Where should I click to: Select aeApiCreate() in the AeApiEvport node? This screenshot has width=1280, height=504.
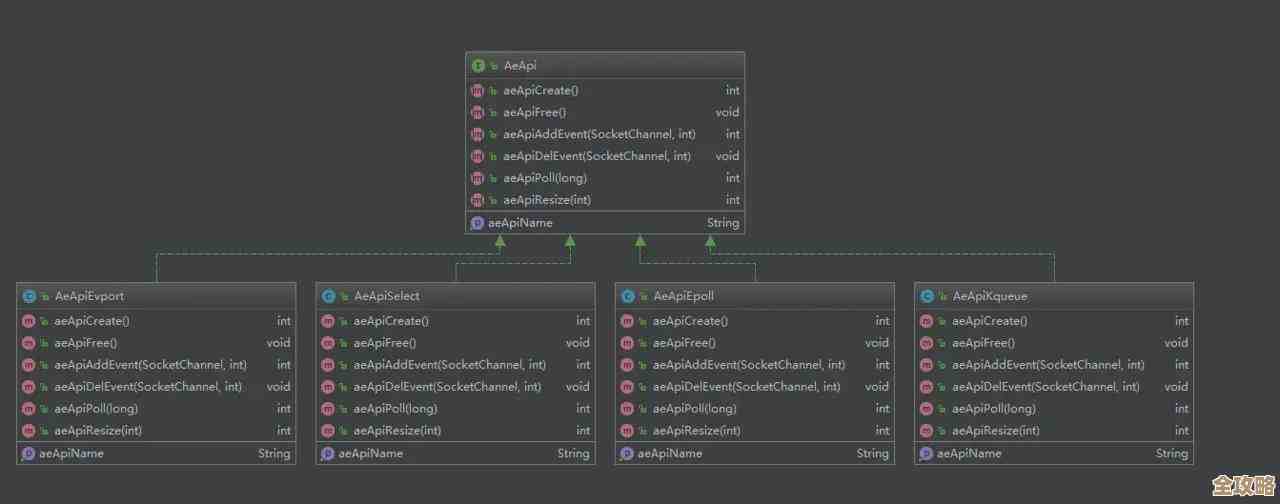click(x=91, y=321)
